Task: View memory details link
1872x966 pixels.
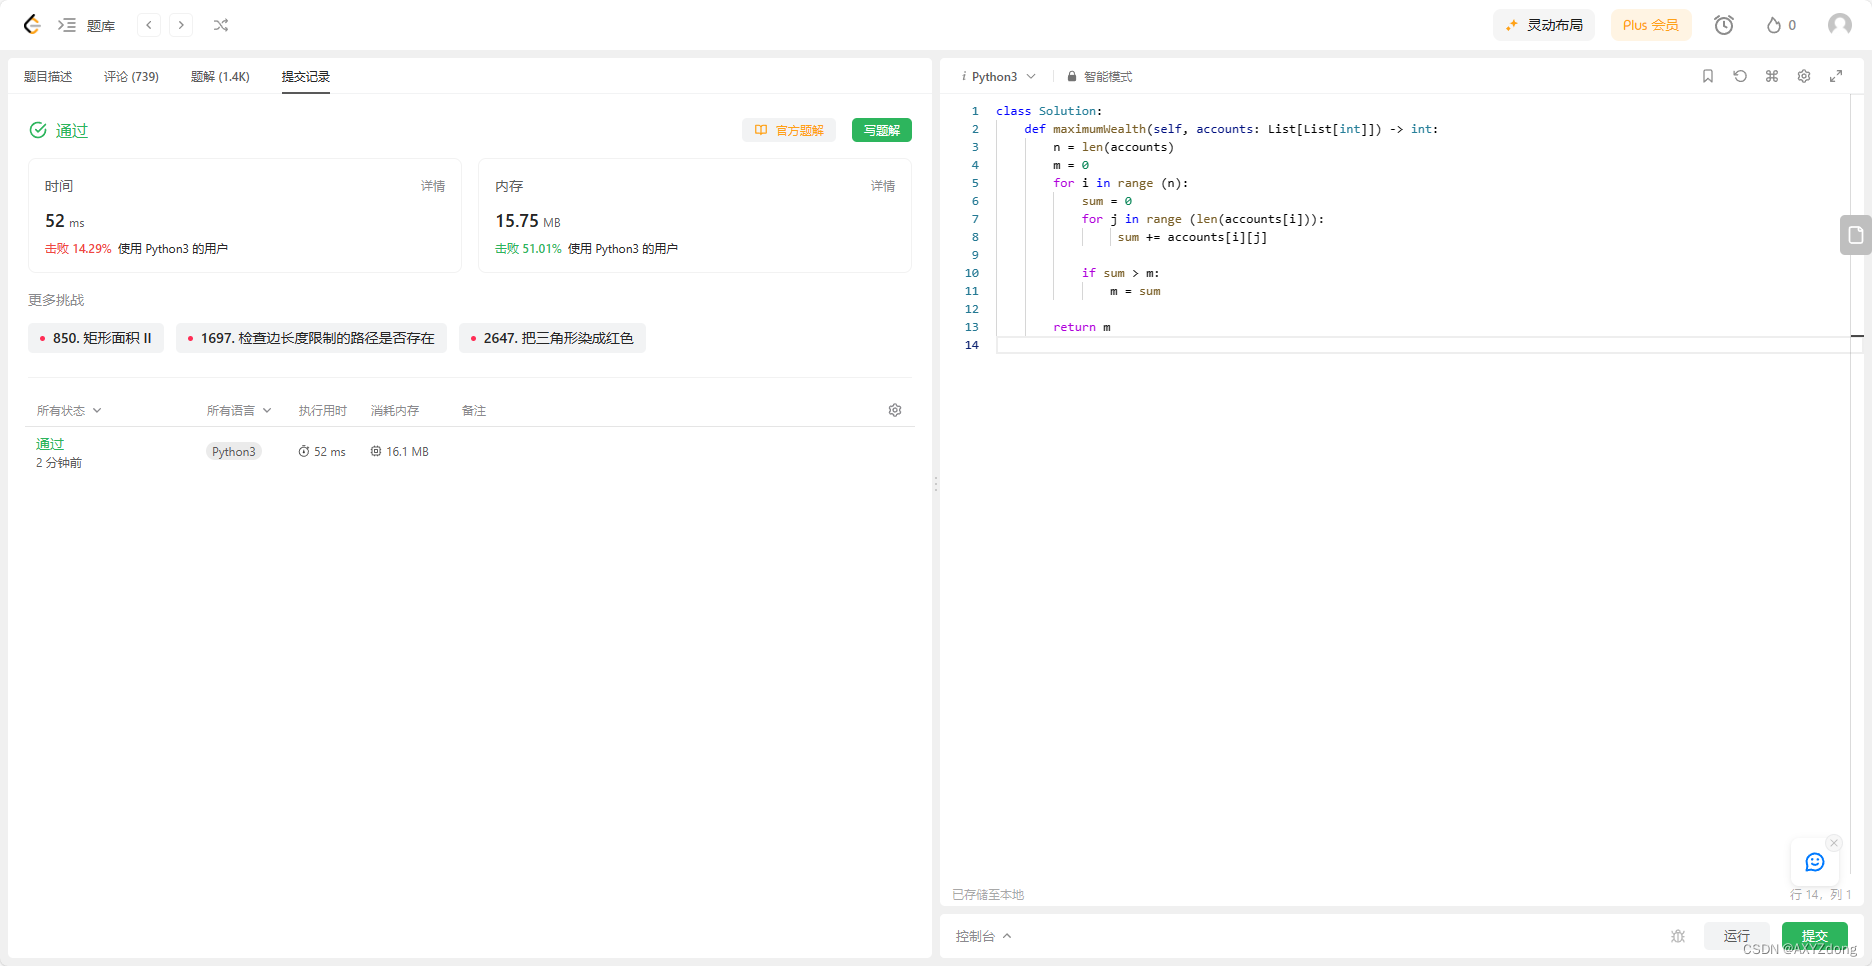Action: (x=883, y=186)
